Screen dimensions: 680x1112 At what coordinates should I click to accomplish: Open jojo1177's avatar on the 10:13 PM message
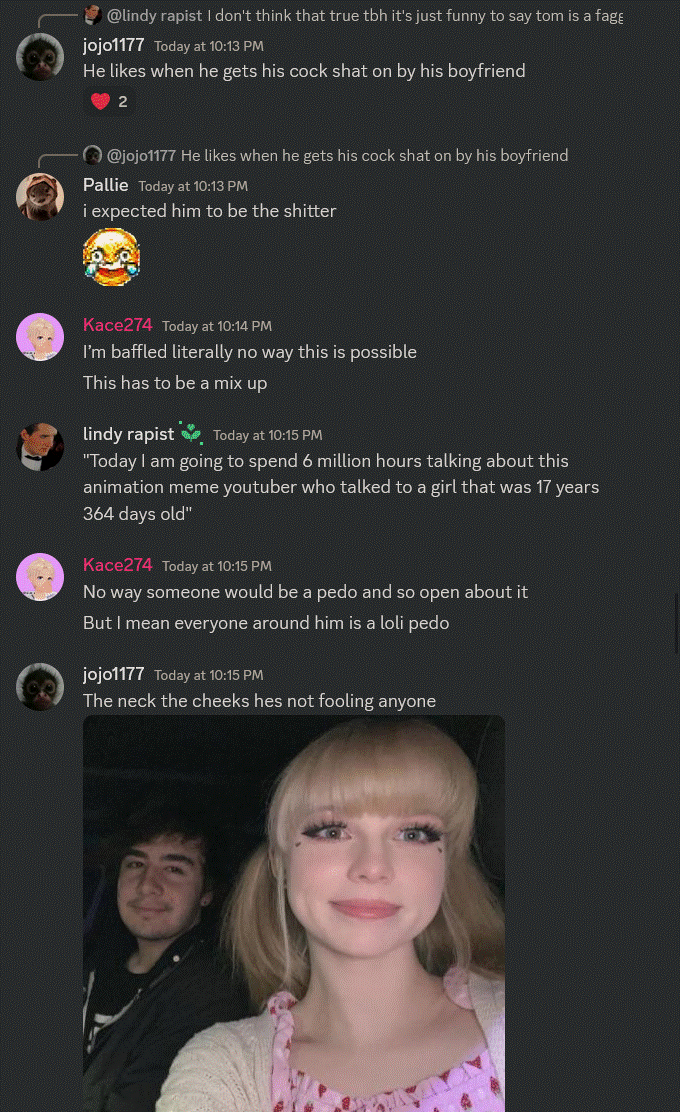pos(40,57)
